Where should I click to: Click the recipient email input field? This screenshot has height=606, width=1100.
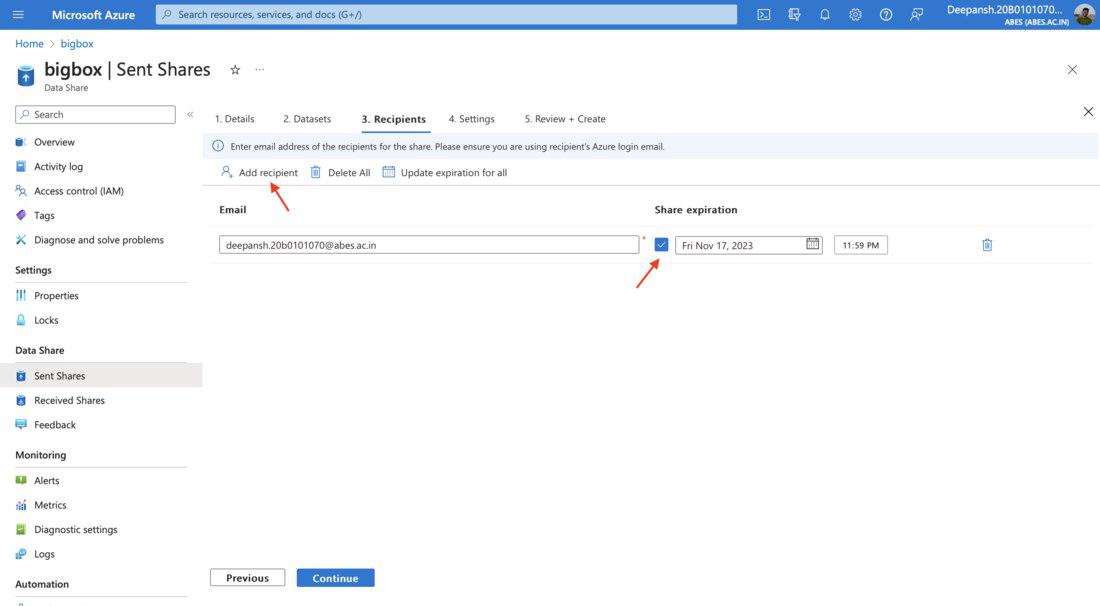click(x=429, y=245)
